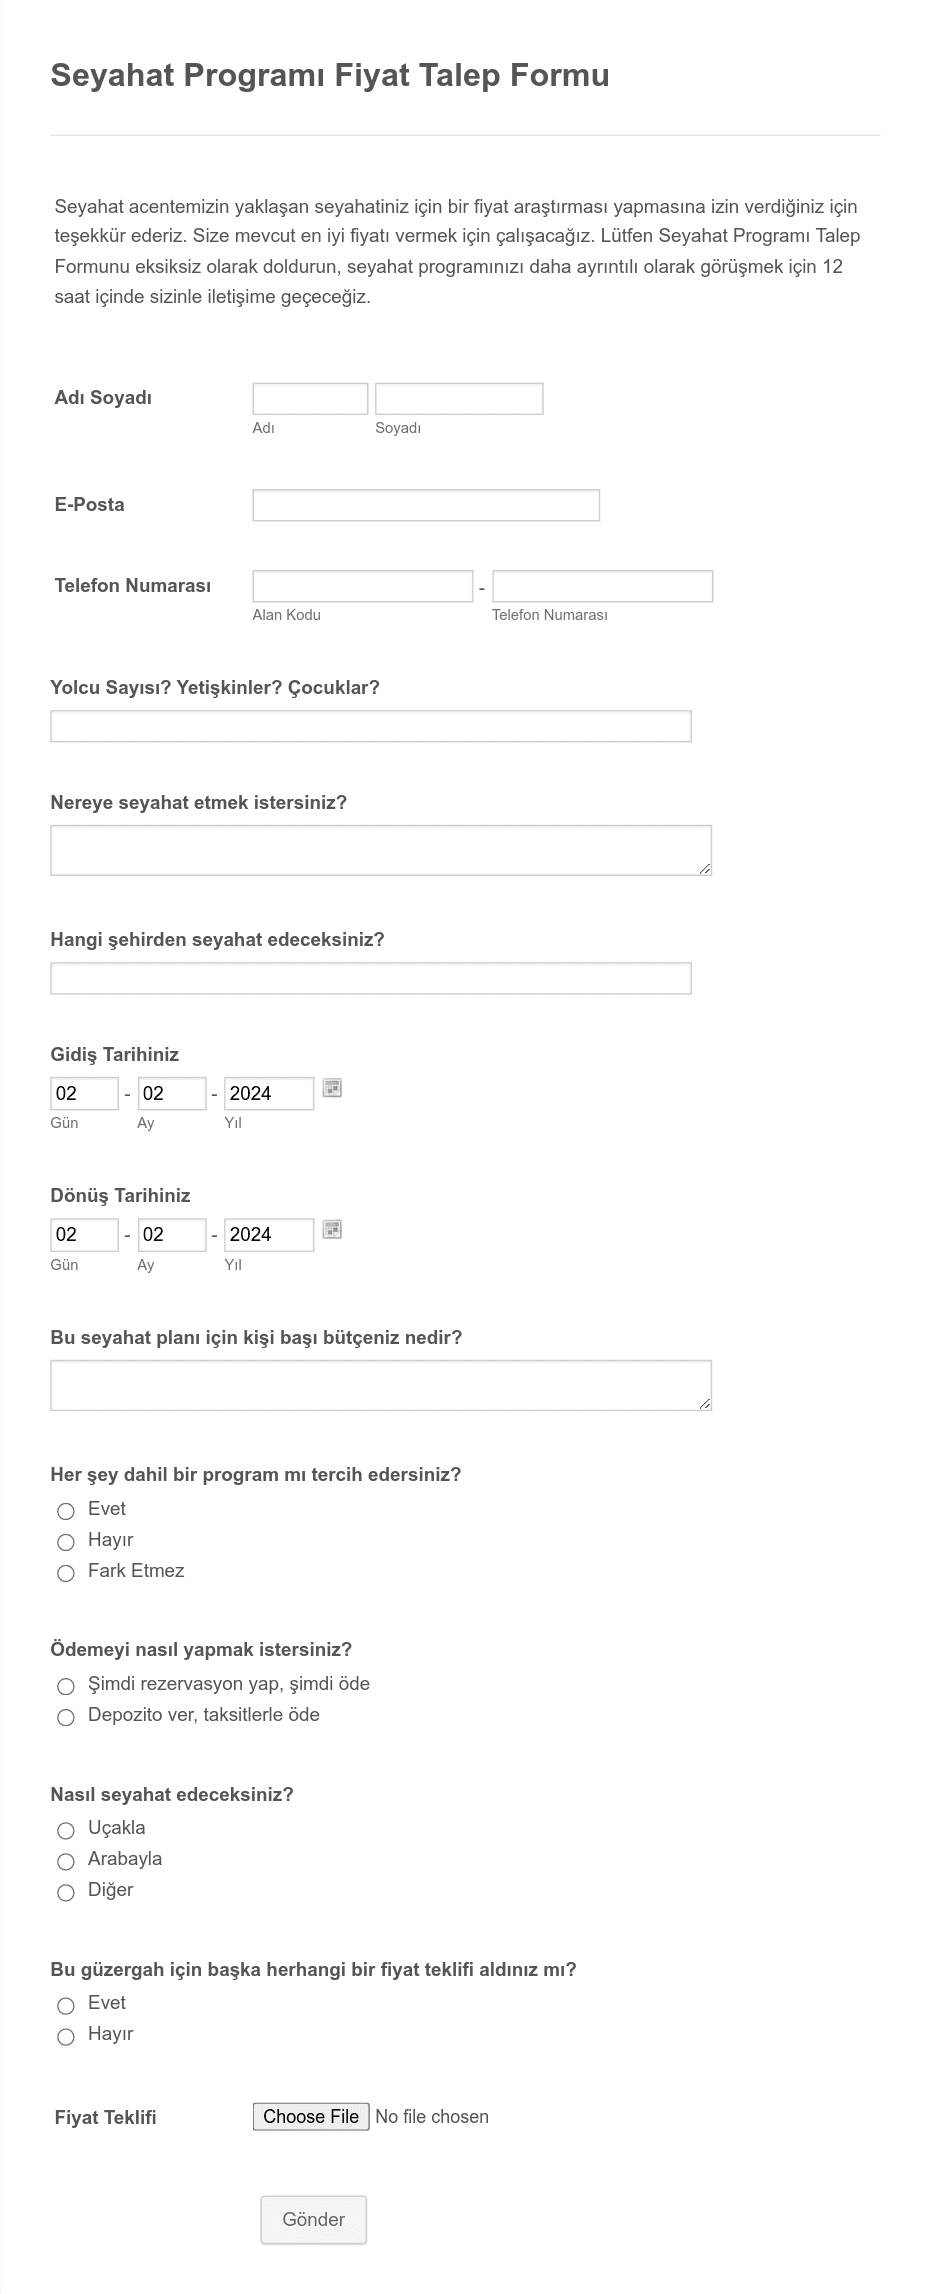Click the Soyadı last name field
The image size is (930, 2294).
pos(459,399)
